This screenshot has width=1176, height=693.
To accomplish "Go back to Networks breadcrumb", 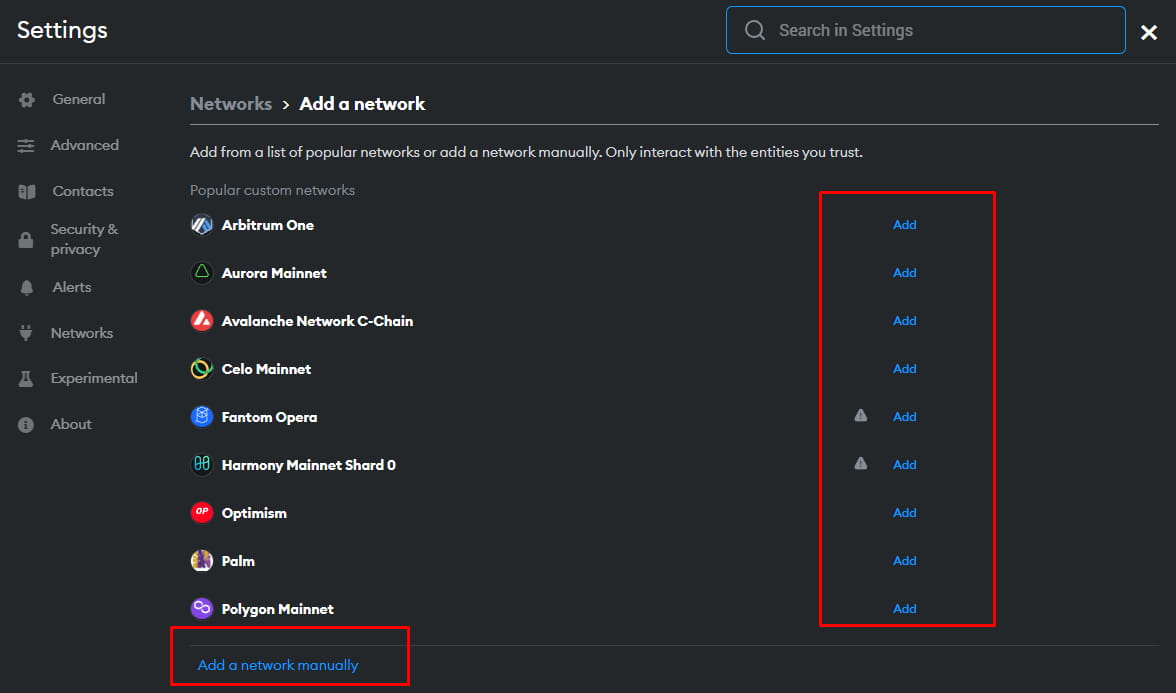I will [231, 104].
